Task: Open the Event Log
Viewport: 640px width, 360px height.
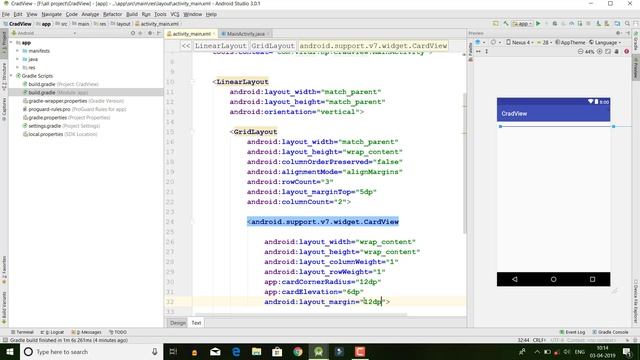Action: point(572,332)
